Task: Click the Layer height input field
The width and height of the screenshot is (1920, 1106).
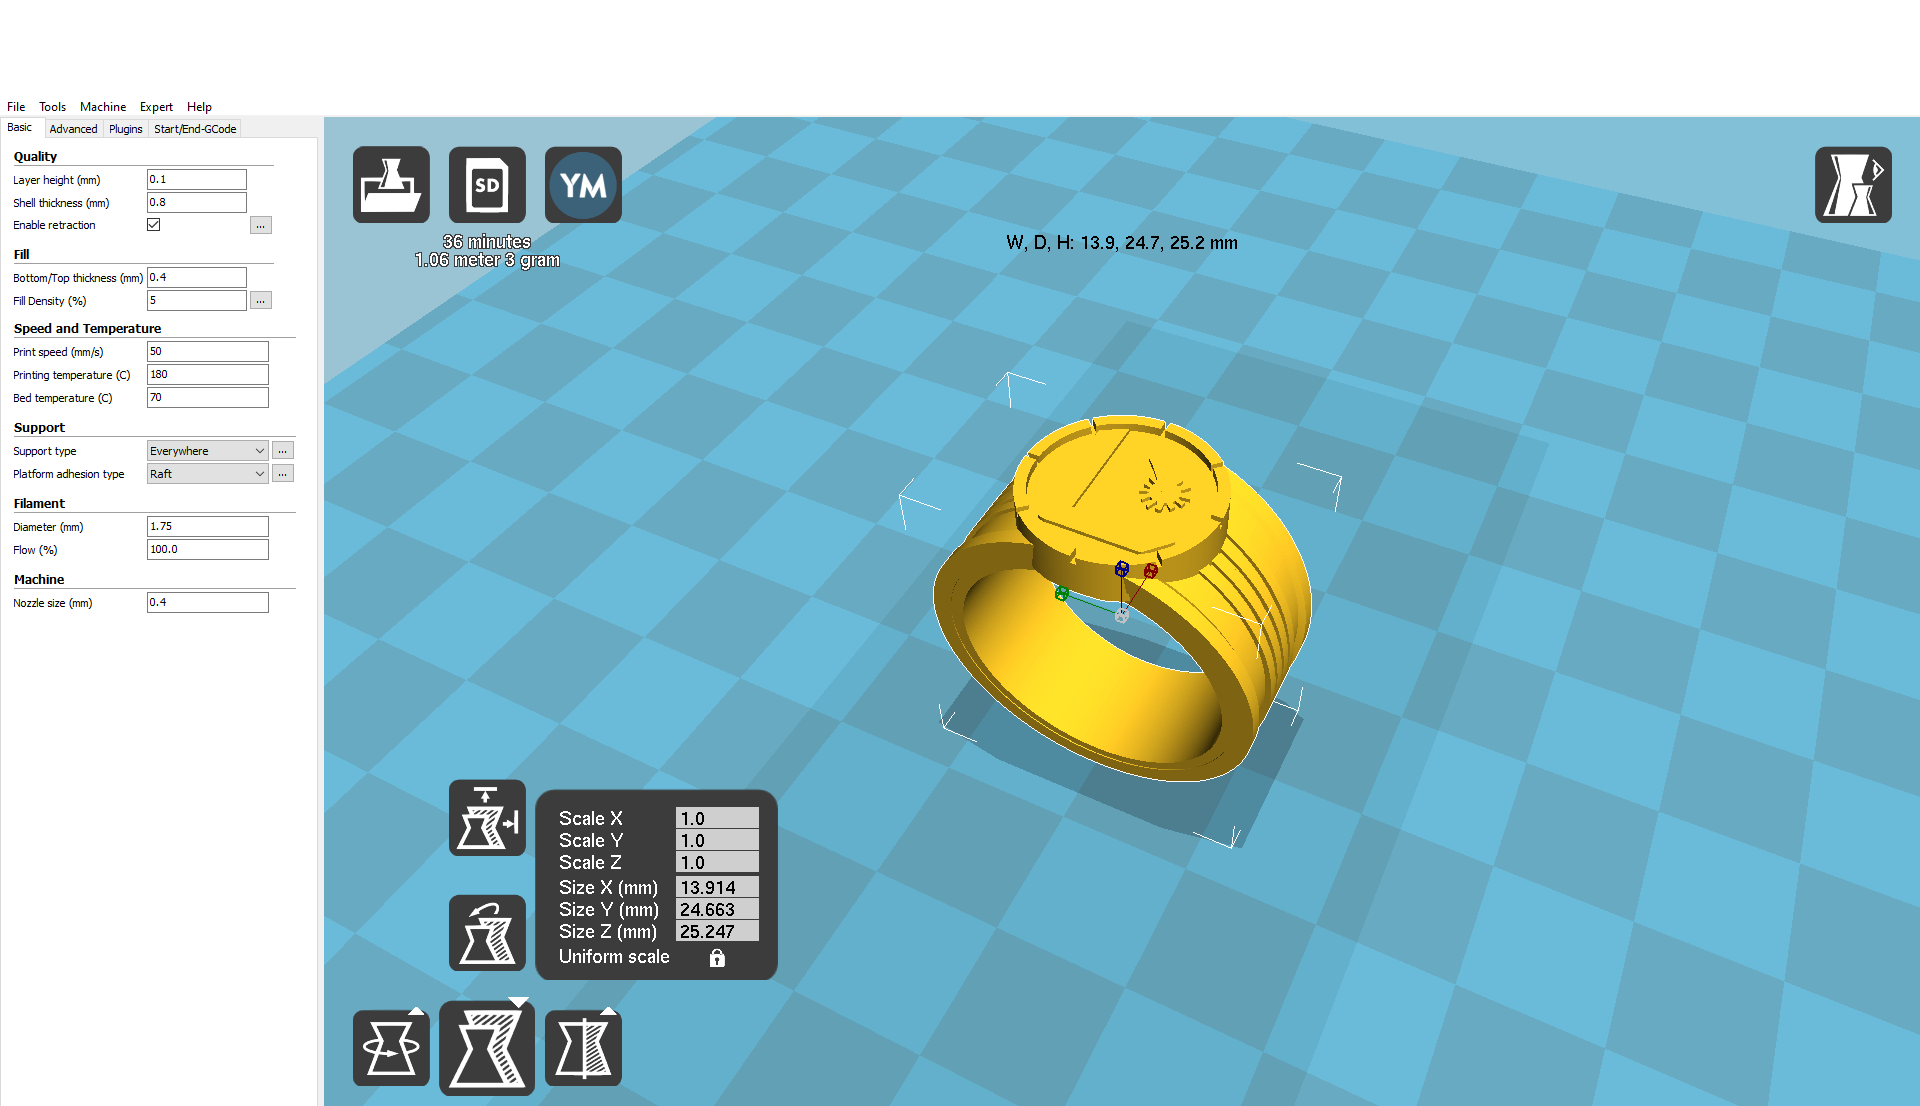Action: coord(196,180)
